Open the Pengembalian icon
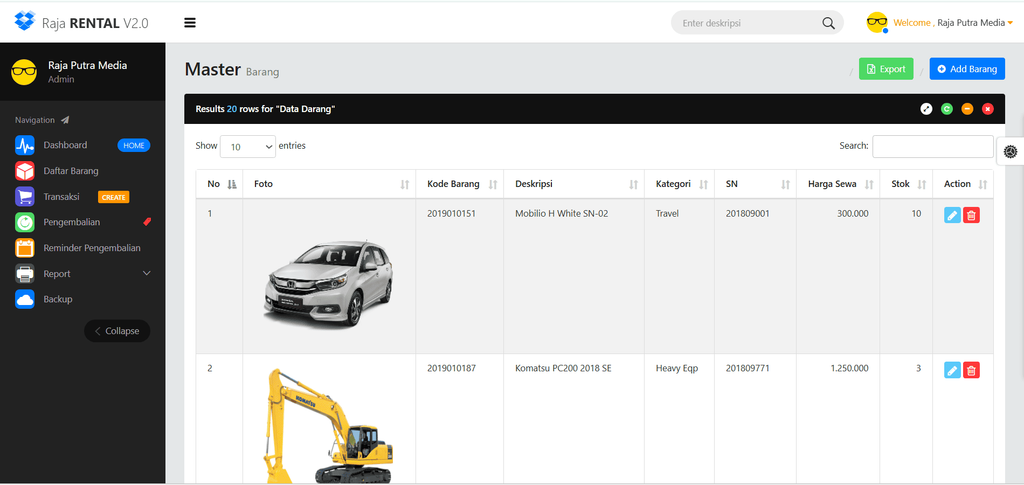 click(x=25, y=222)
